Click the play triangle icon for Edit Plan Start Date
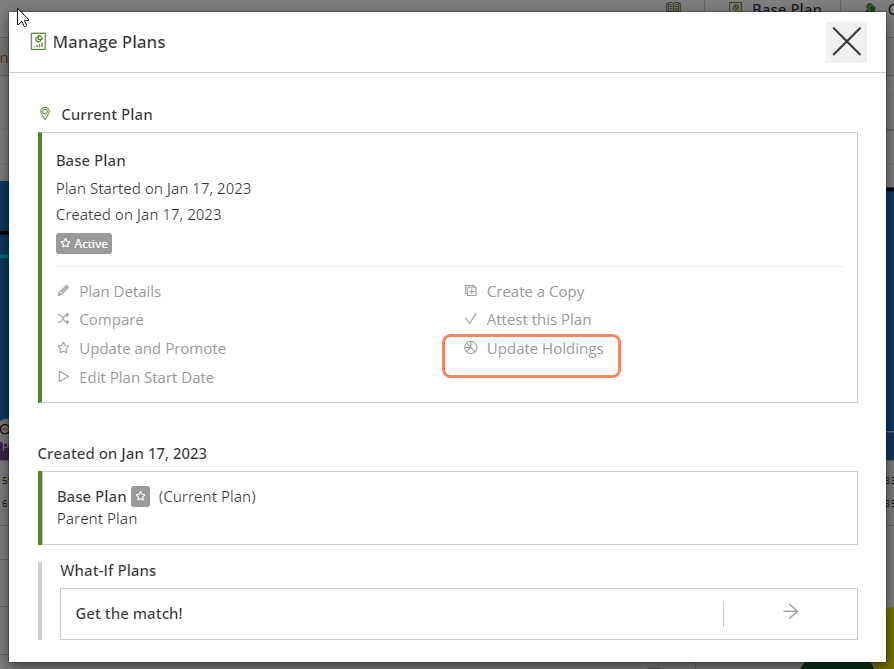The height and width of the screenshot is (669, 894). coord(63,377)
